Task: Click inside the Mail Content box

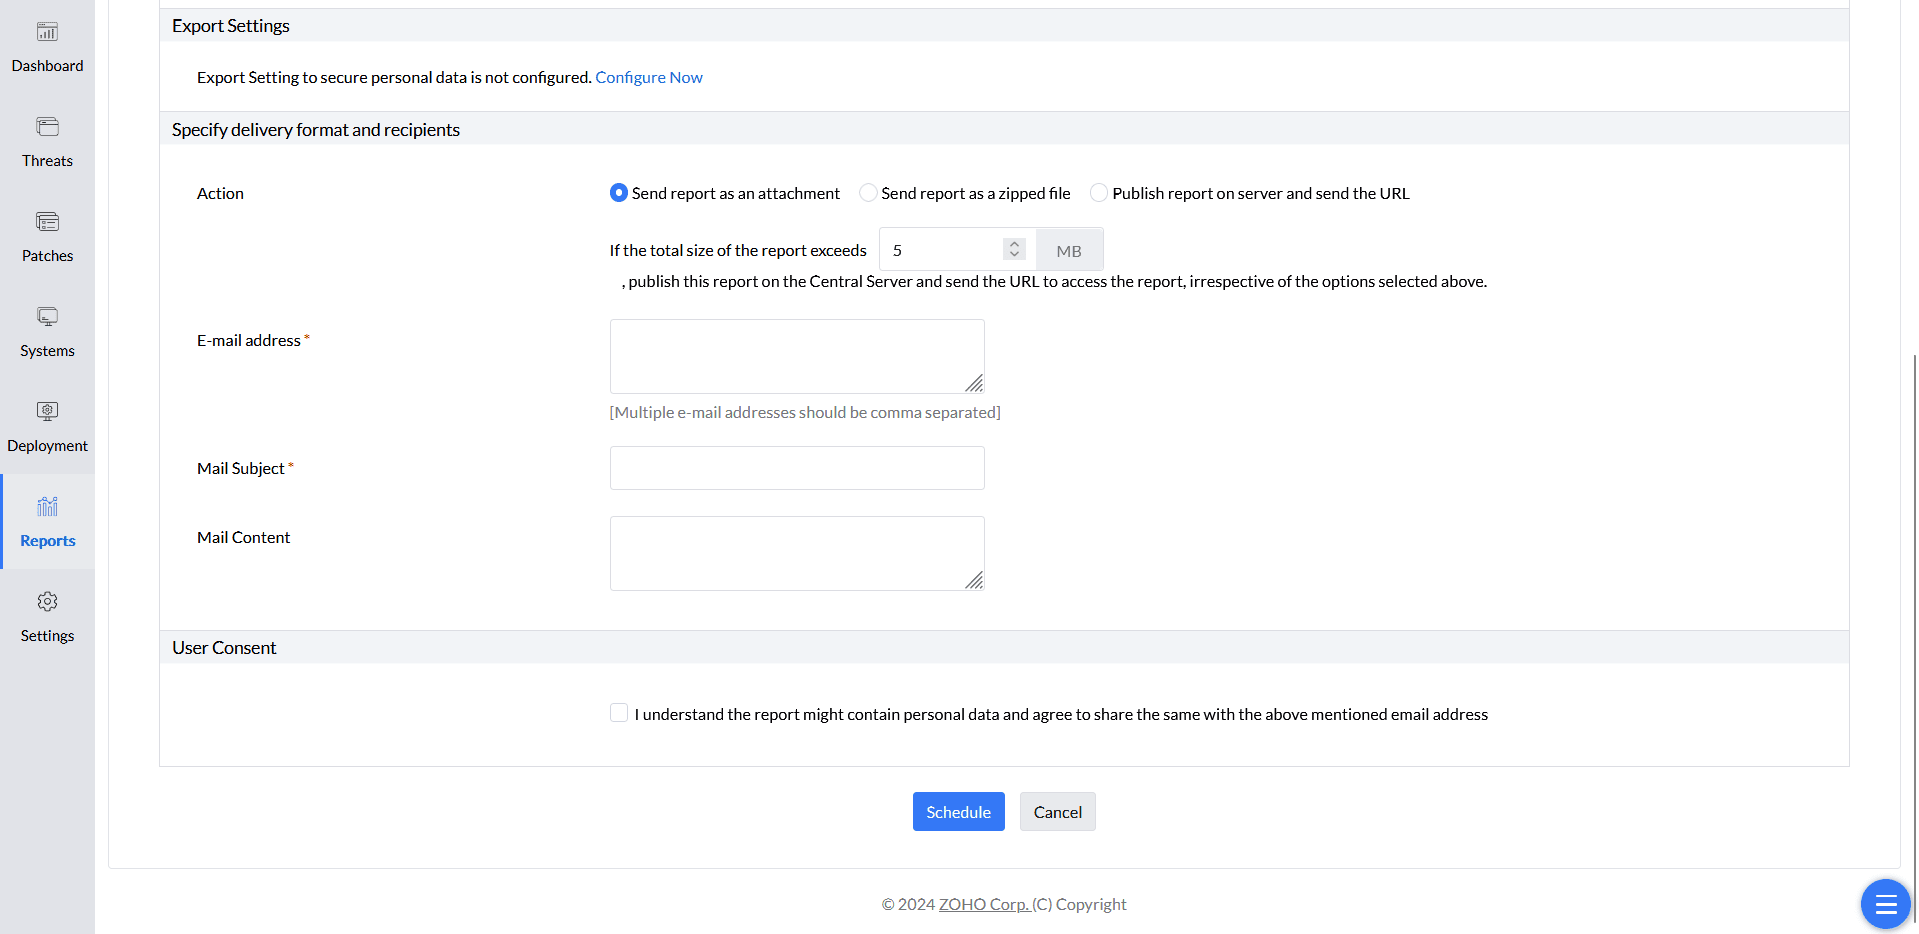Action: [x=796, y=553]
